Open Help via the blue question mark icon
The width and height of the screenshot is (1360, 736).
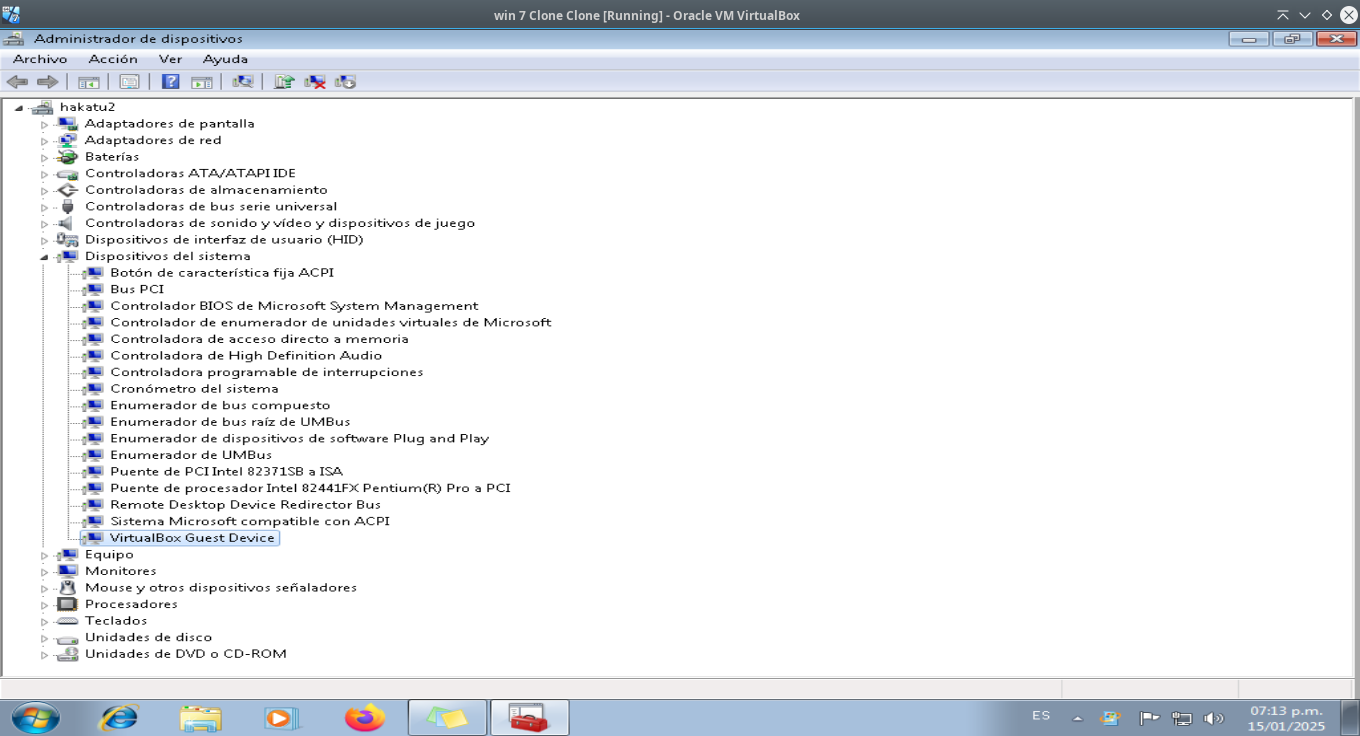point(171,82)
